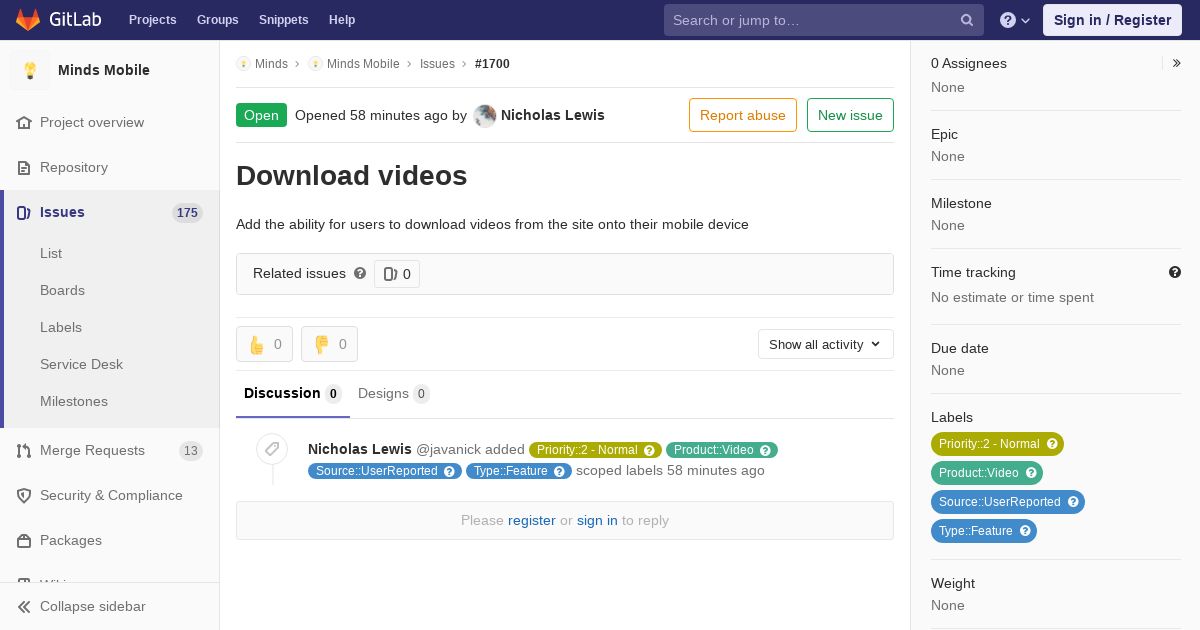Click the Related issues help icon
The width and height of the screenshot is (1200, 630).
pyautogui.click(x=360, y=273)
